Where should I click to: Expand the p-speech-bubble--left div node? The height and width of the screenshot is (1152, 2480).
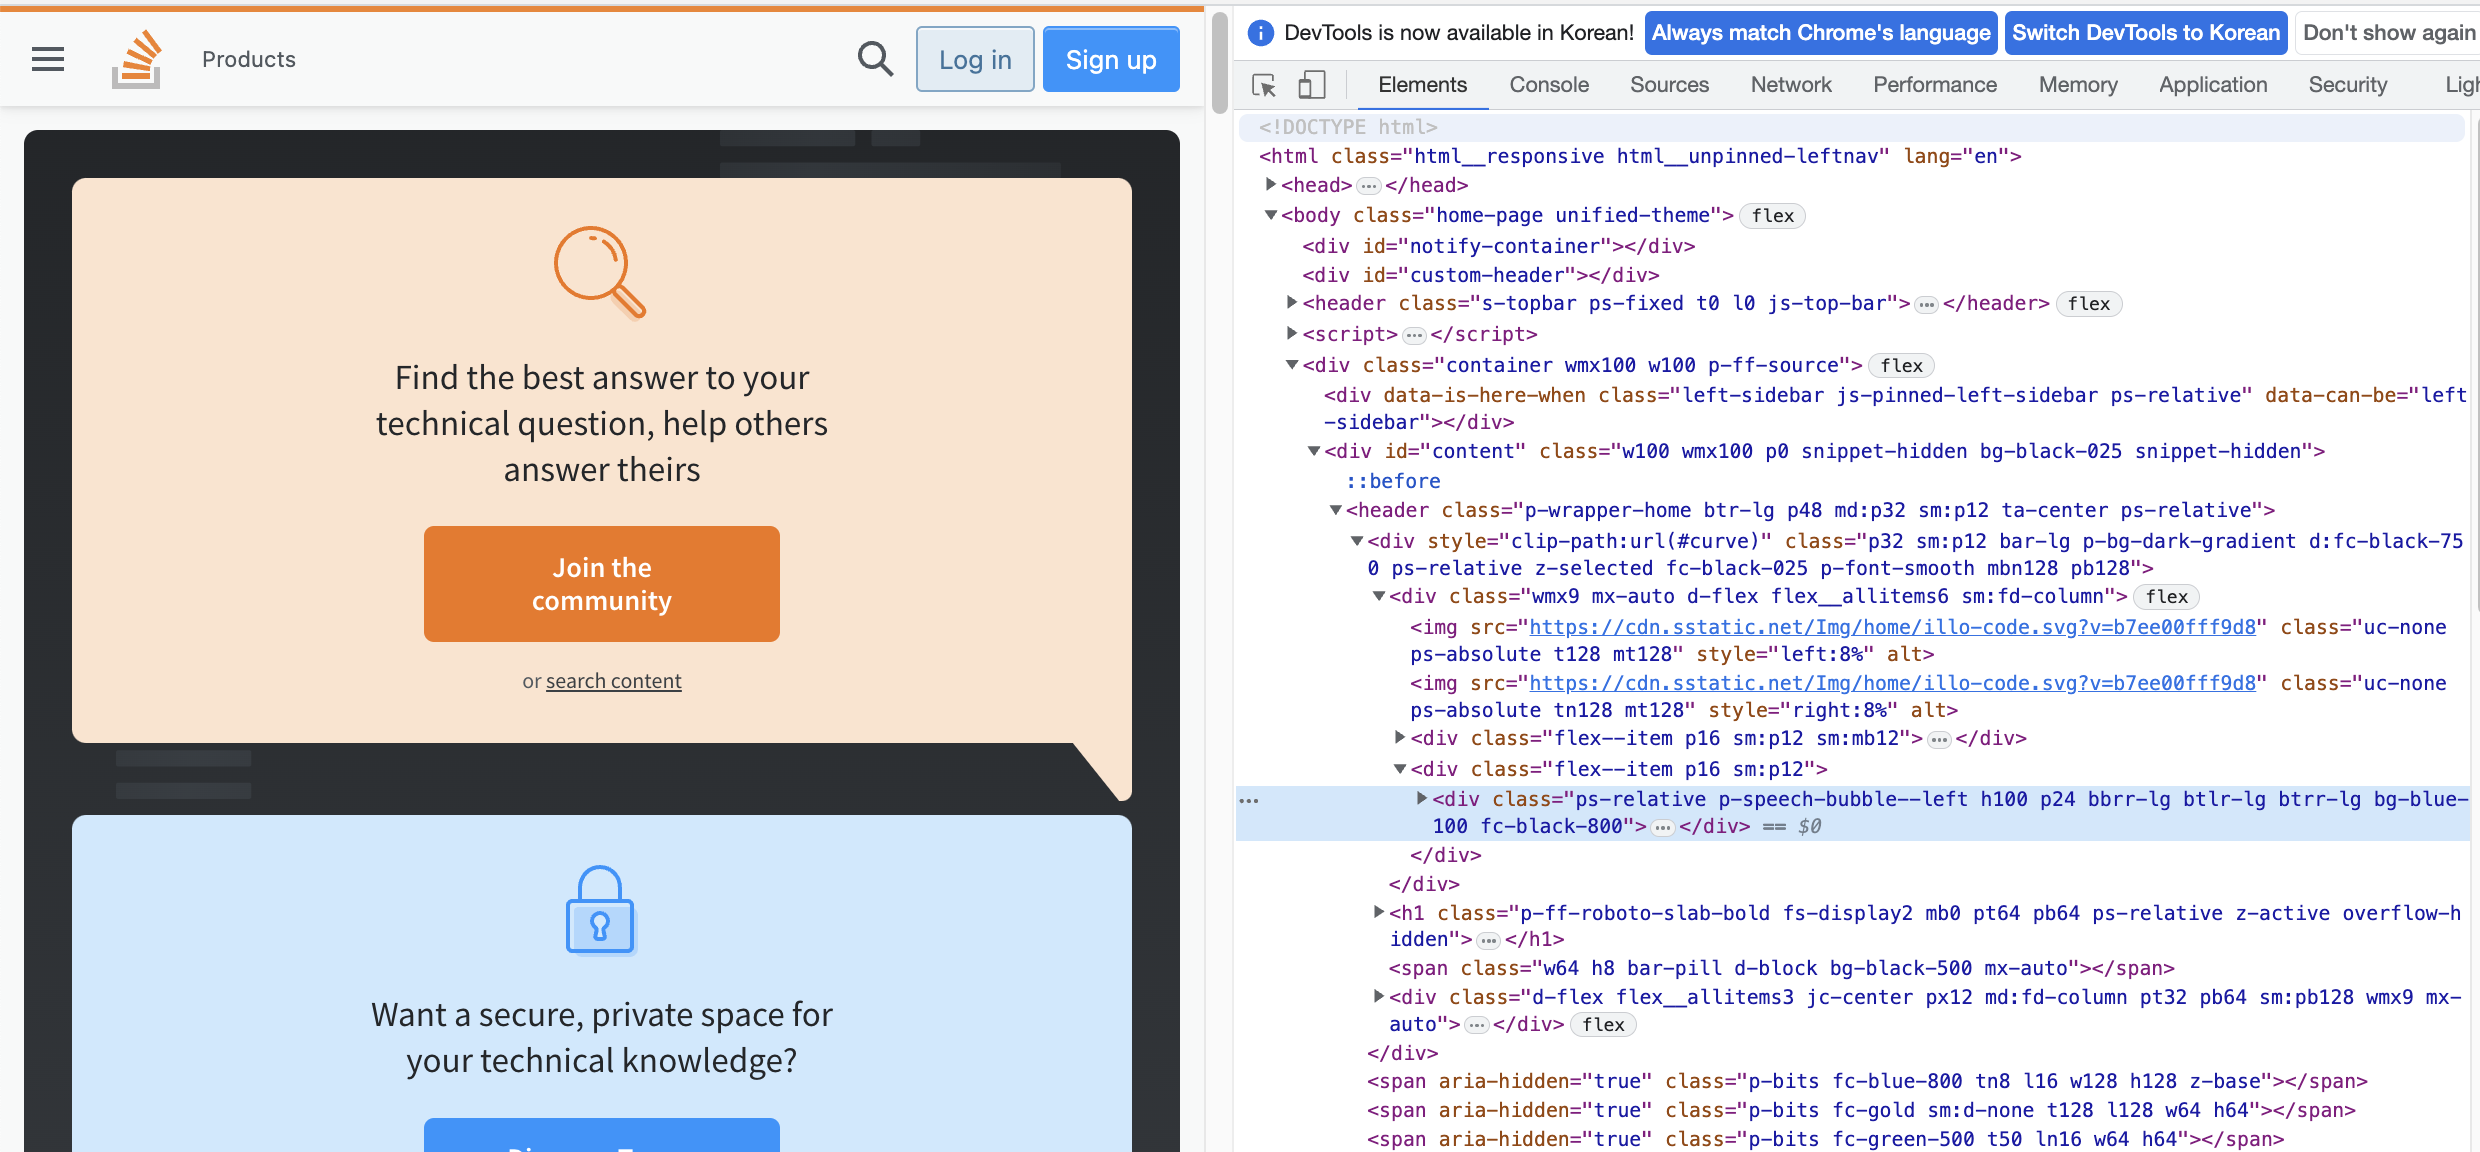[x=1421, y=798]
